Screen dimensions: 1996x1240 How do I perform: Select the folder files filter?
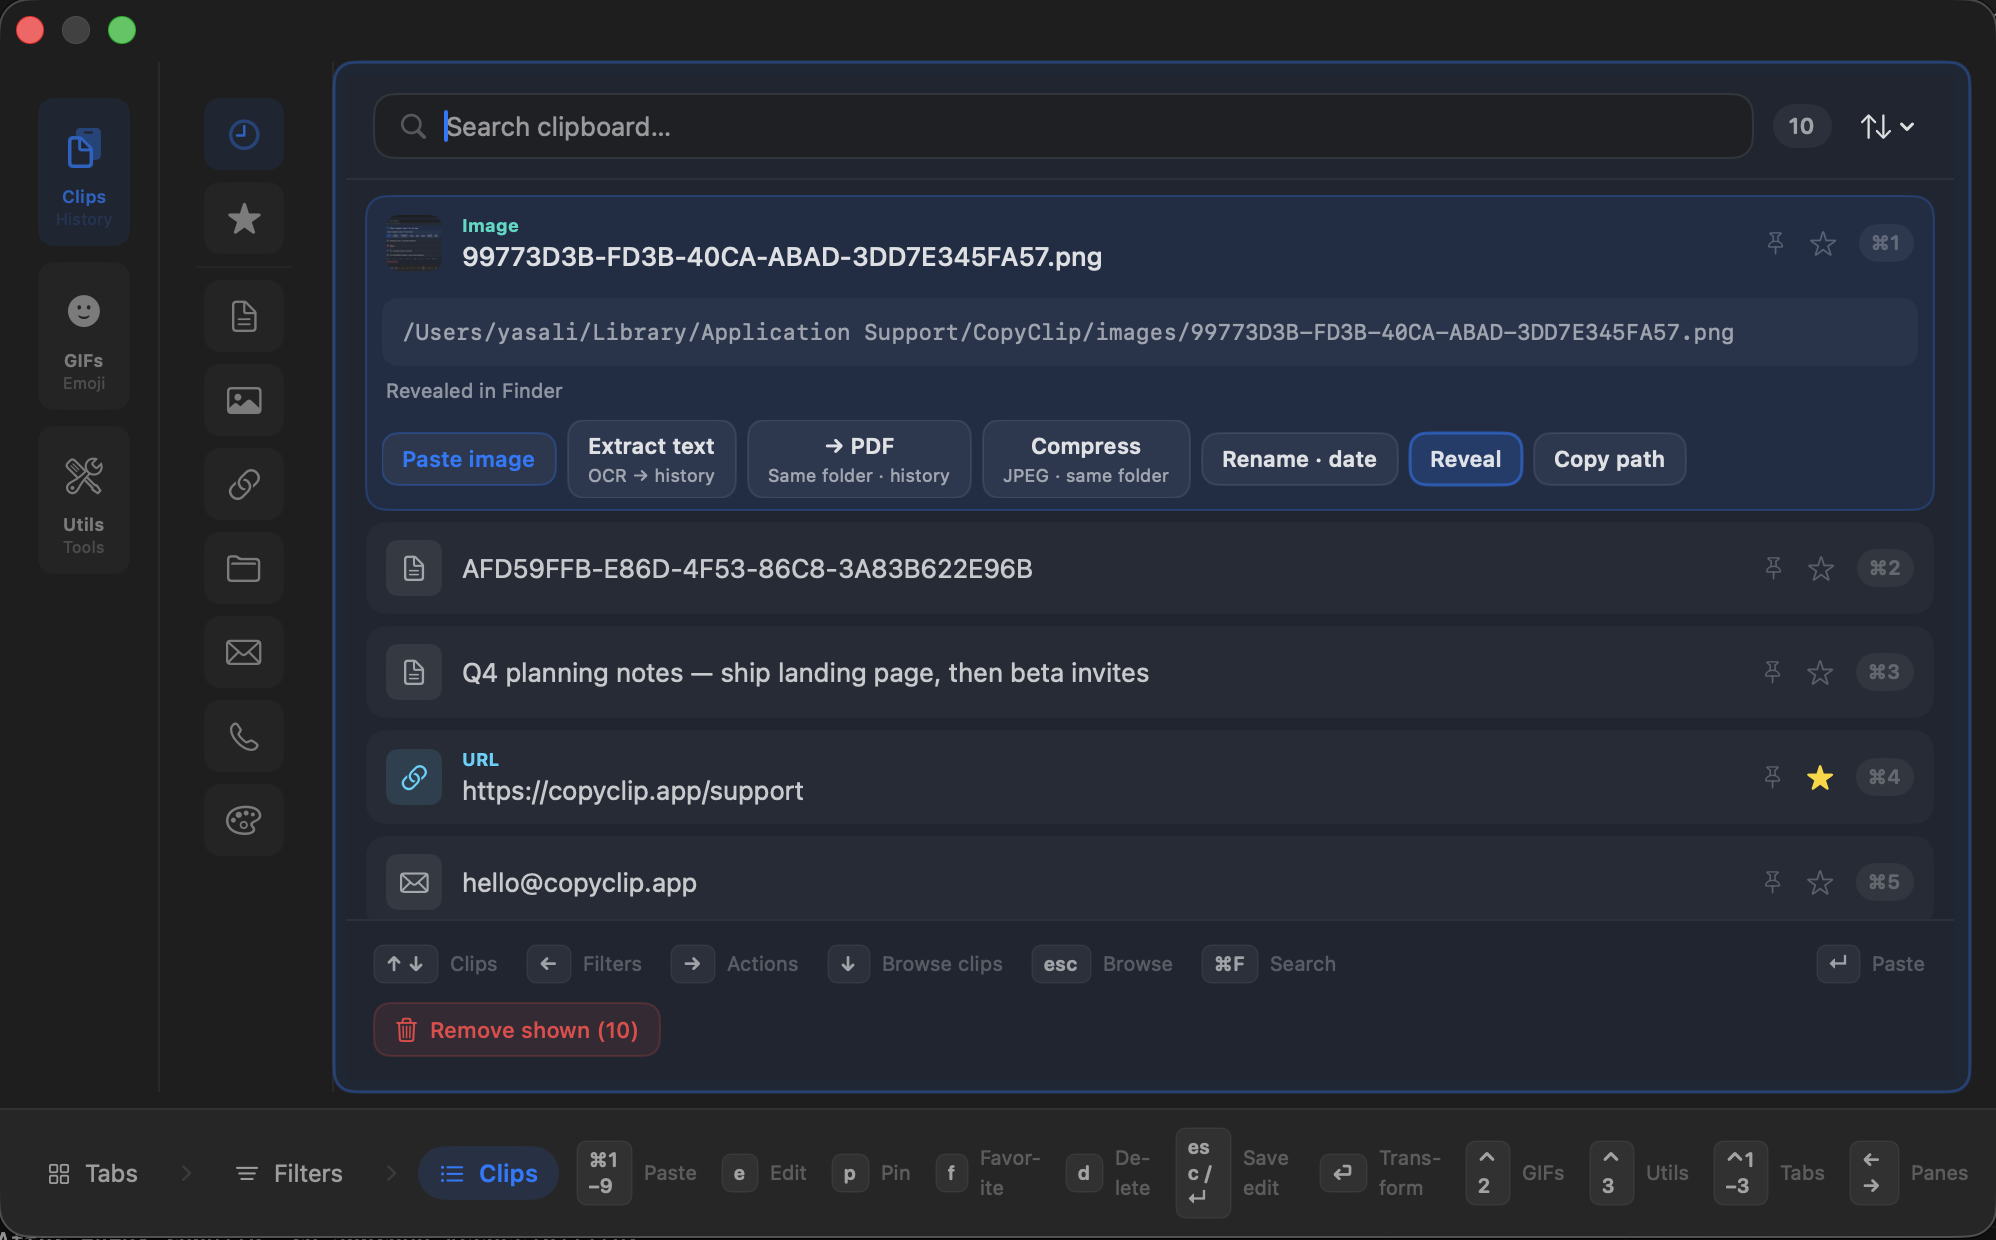[244, 569]
